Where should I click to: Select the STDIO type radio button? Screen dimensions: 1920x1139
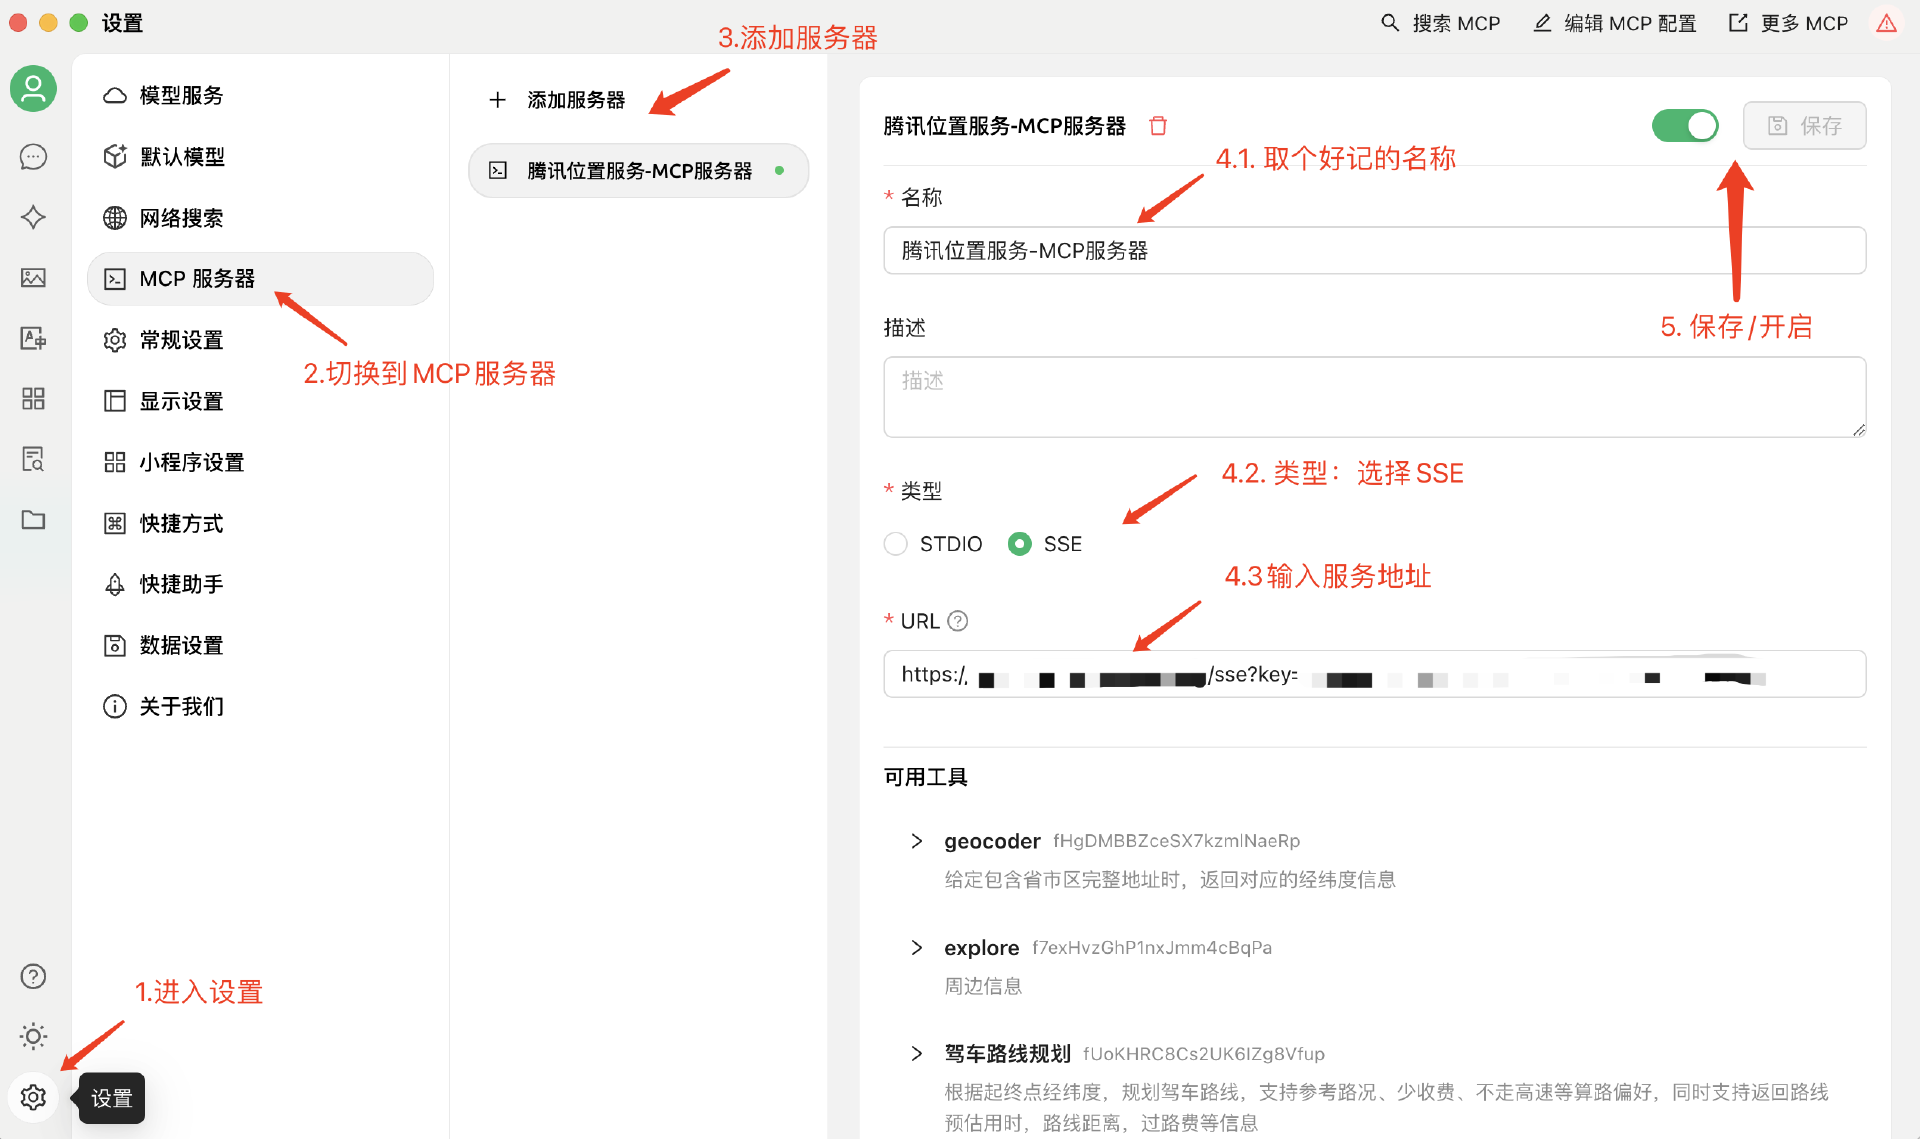click(896, 544)
